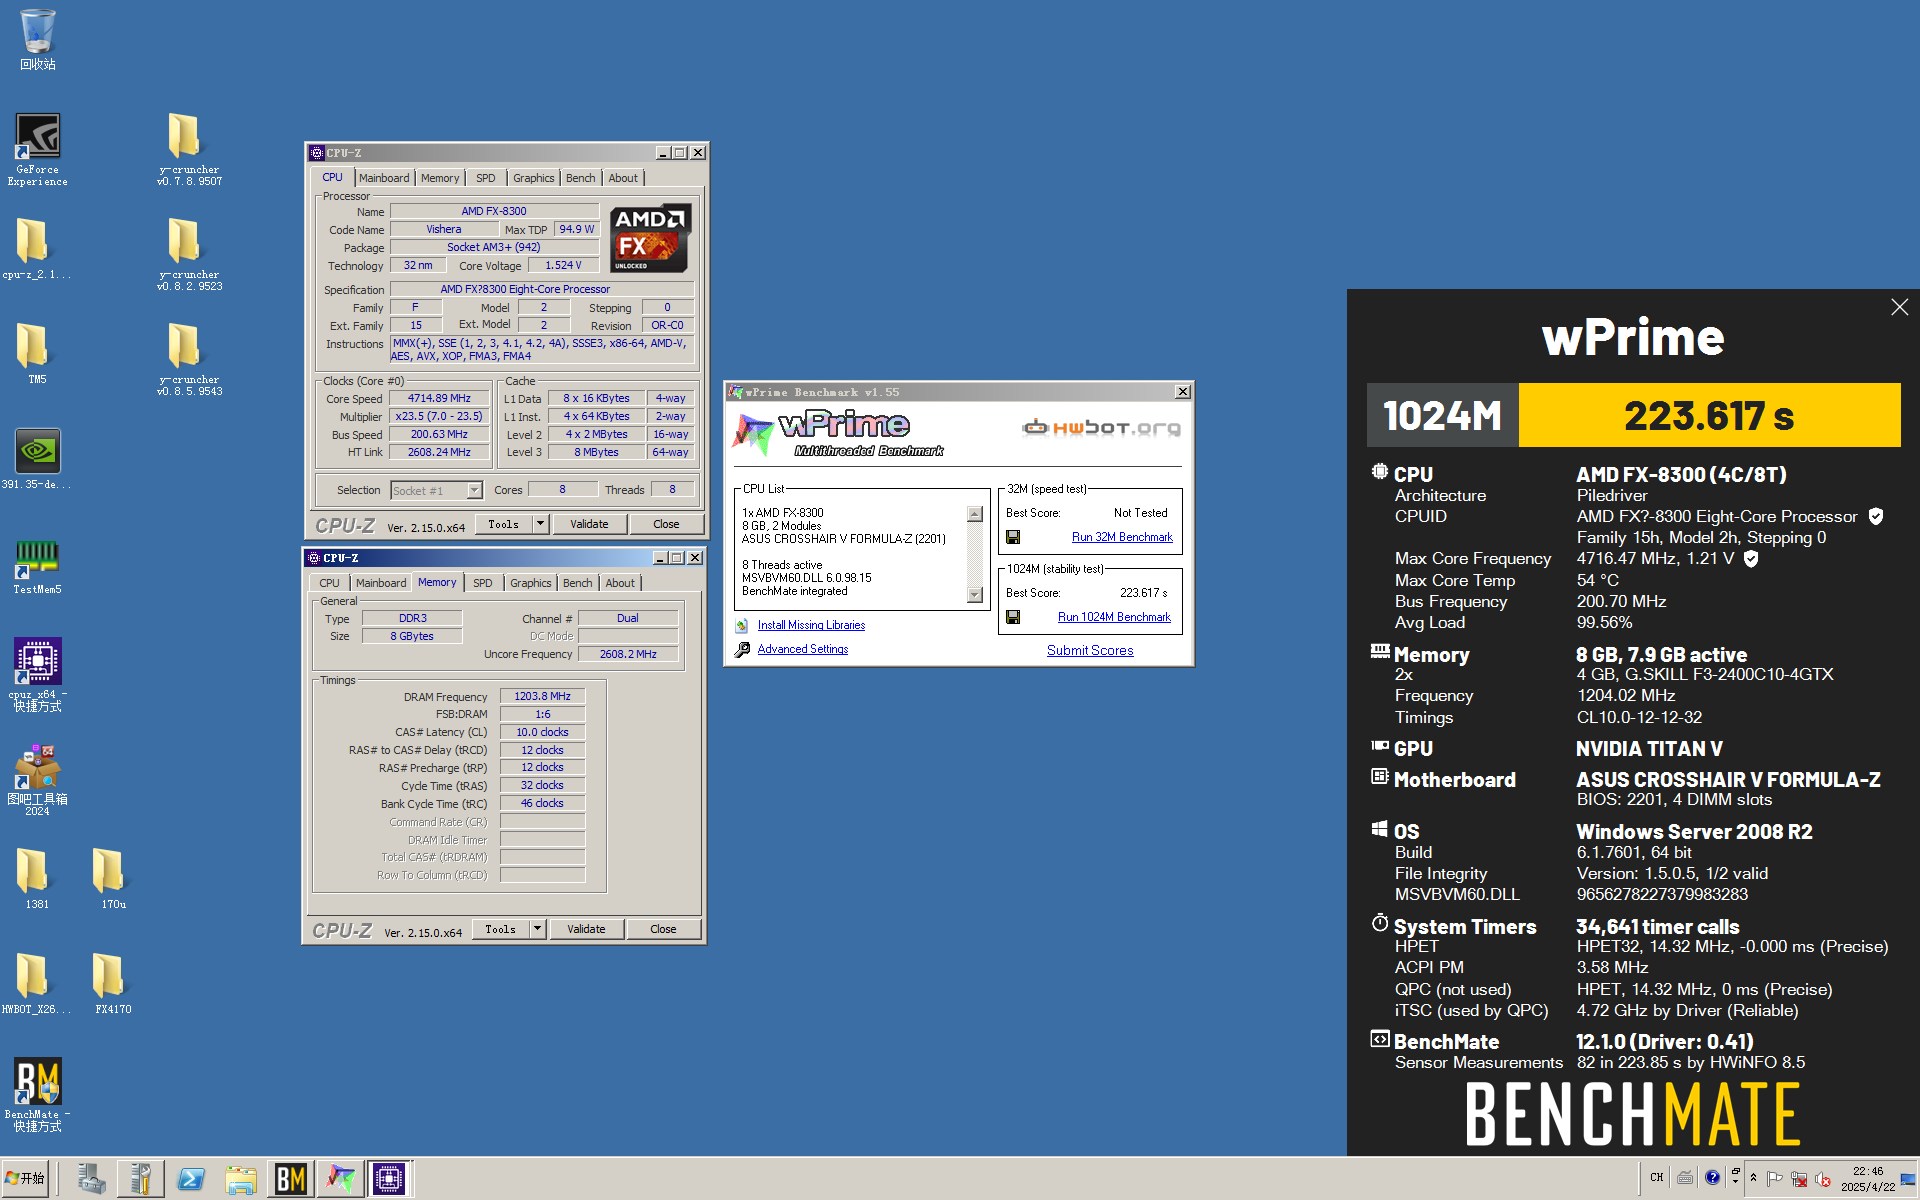The image size is (1920, 1200).
Task: Open the cpu-z_2.1 folder on desktop
Action: (37, 249)
